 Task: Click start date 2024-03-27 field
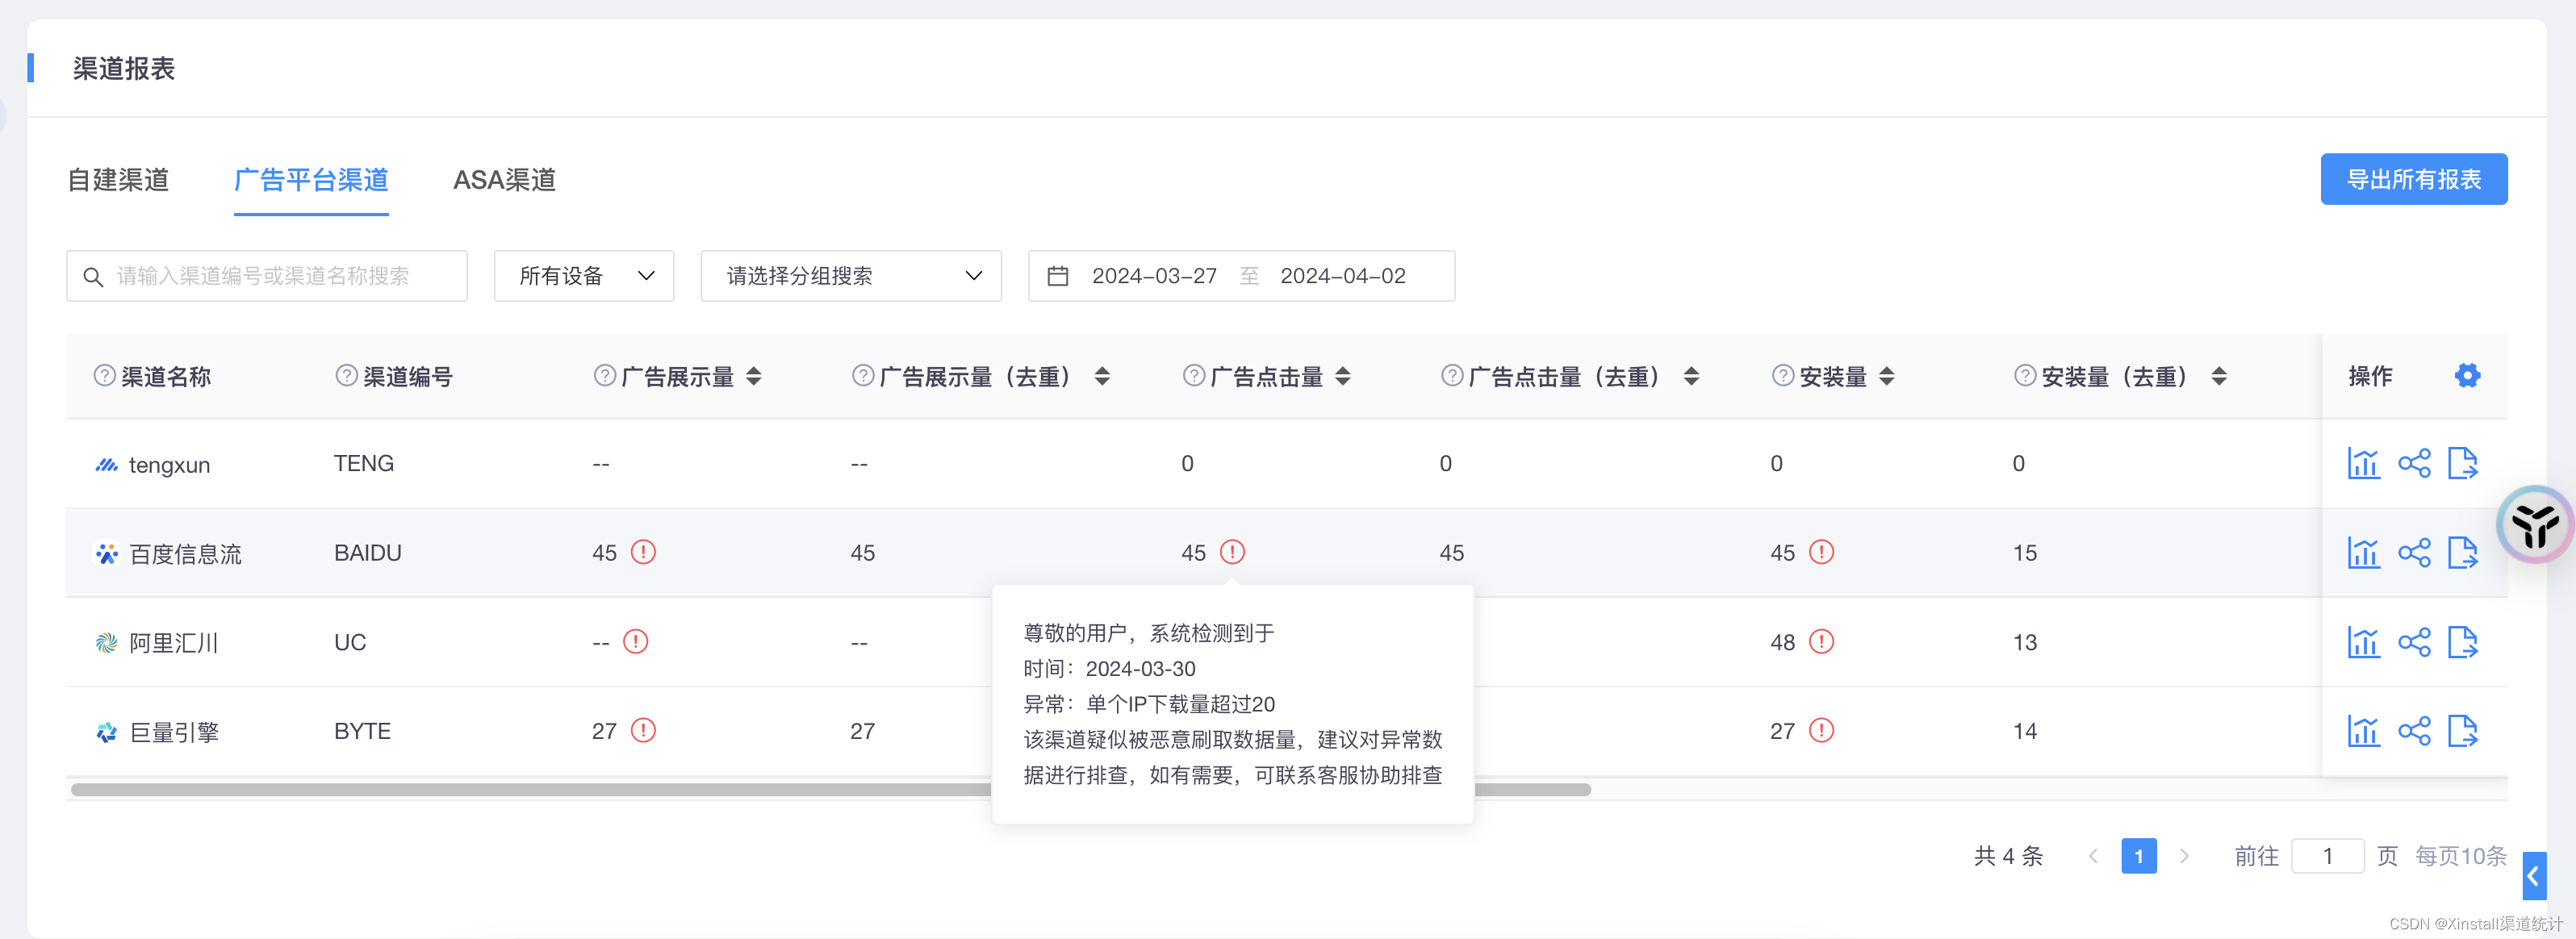pyautogui.click(x=1154, y=276)
